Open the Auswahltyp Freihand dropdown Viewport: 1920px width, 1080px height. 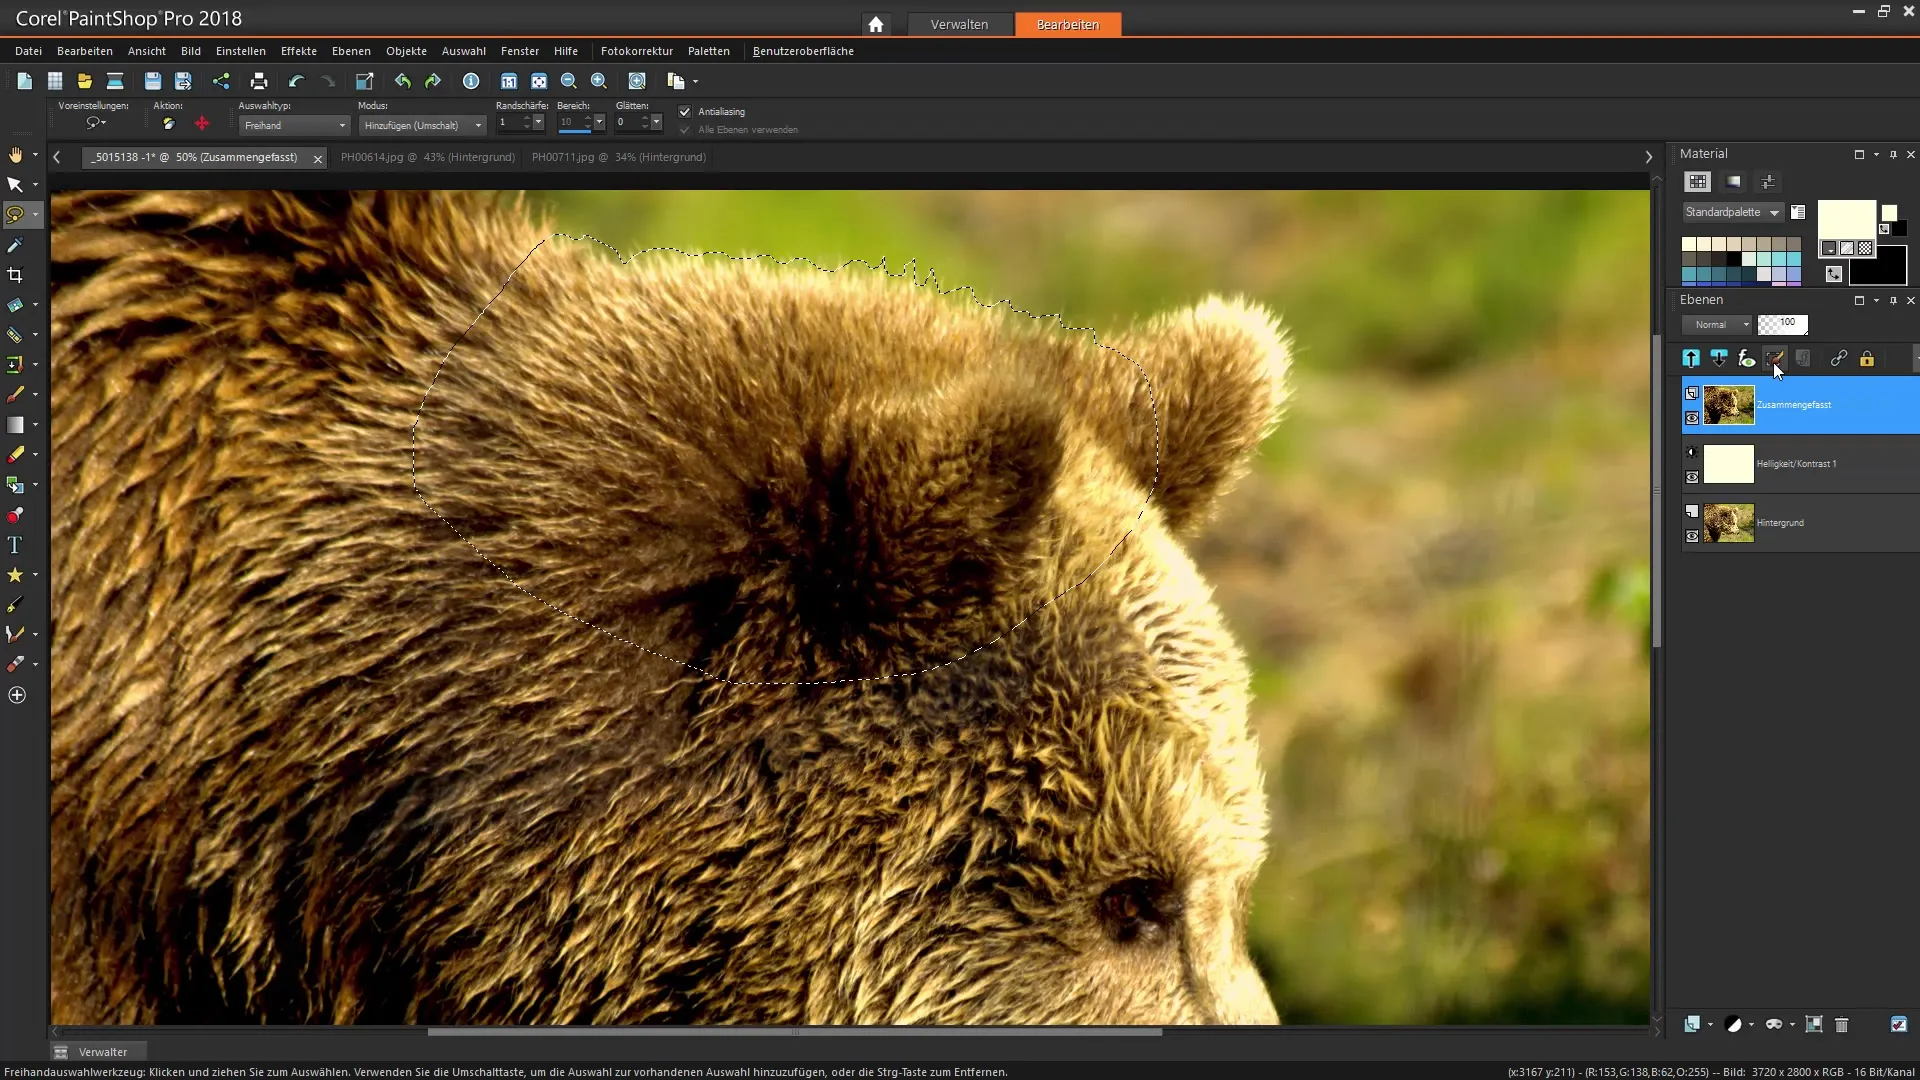[294, 125]
